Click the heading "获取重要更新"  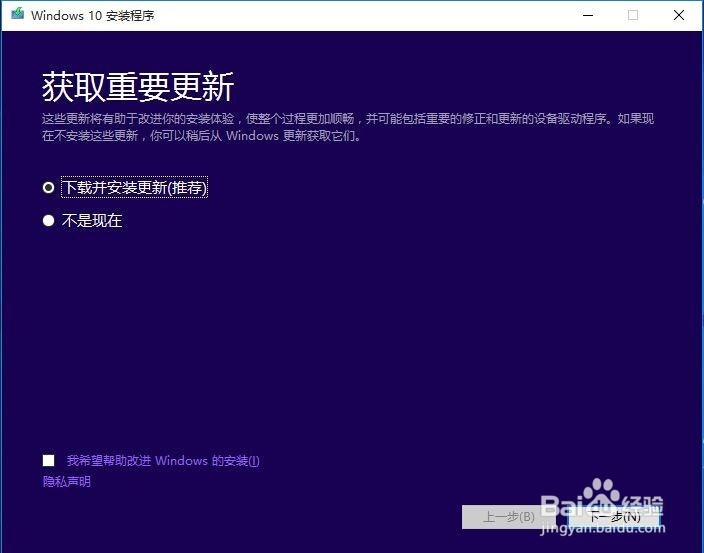(x=138, y=86)
